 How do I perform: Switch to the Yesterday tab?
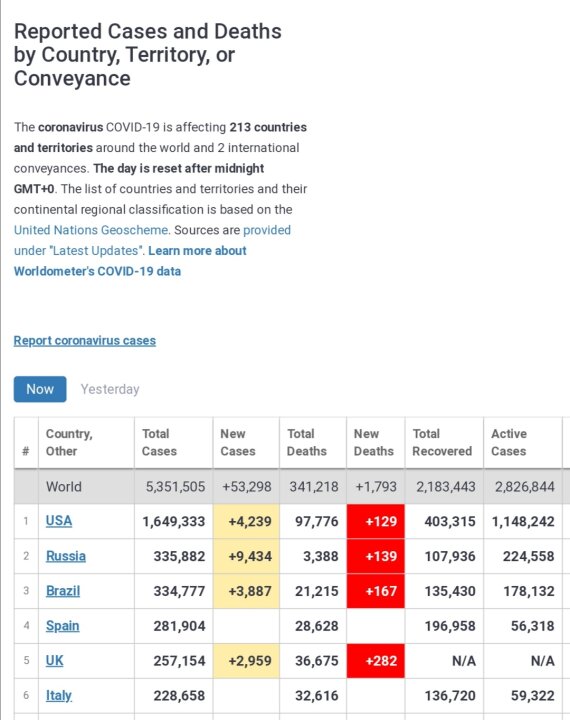110,389
